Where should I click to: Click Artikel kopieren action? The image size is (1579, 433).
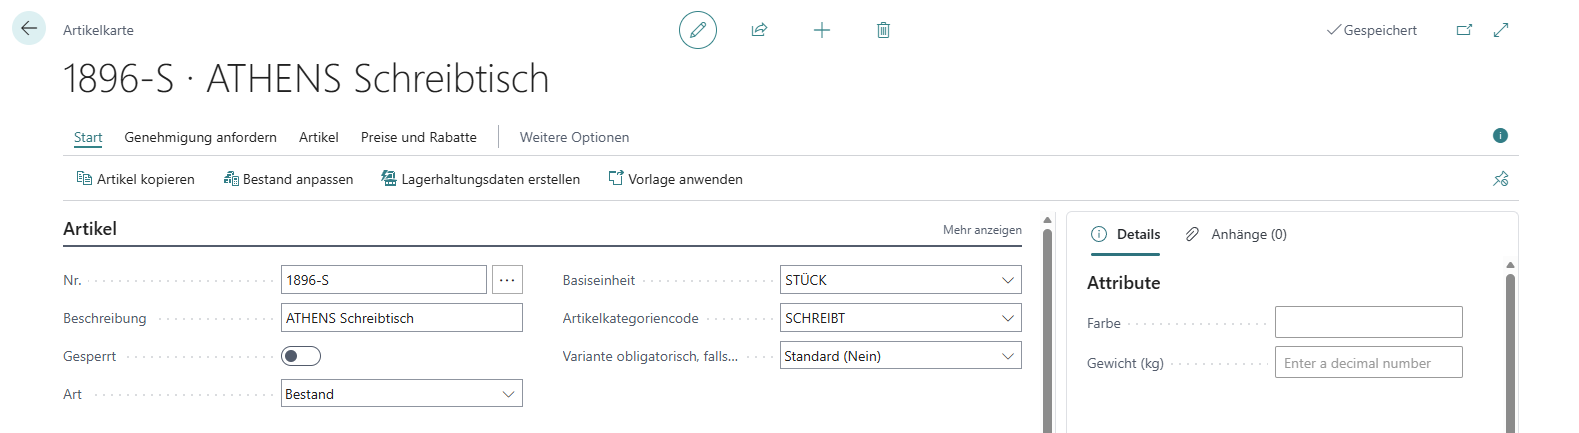point(136,179)
